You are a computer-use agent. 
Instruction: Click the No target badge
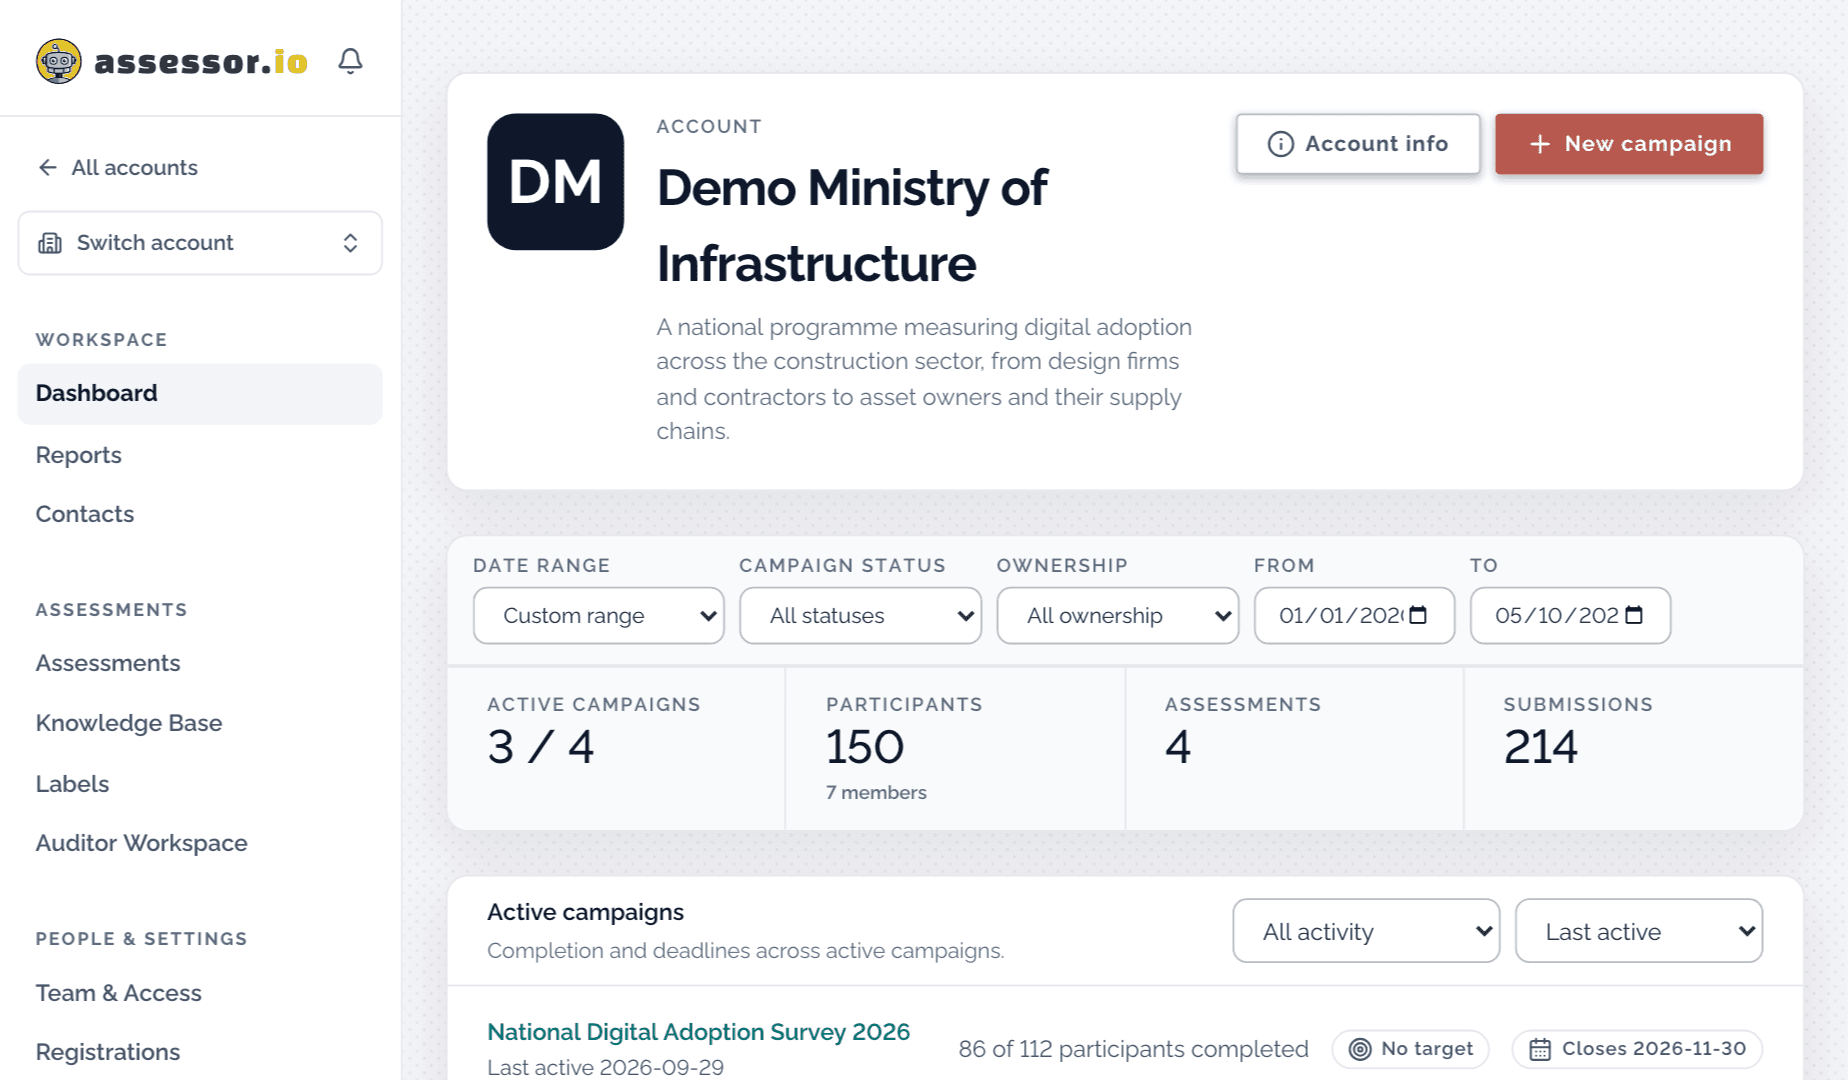tap(1410, 1049)
